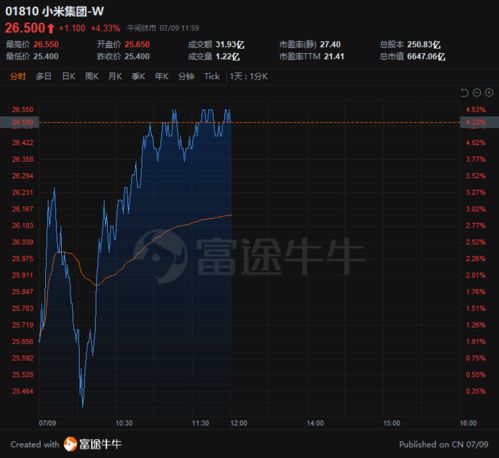Click the Futu logo icon in footer
Viewport: 499px width, 458px height.
70,444
